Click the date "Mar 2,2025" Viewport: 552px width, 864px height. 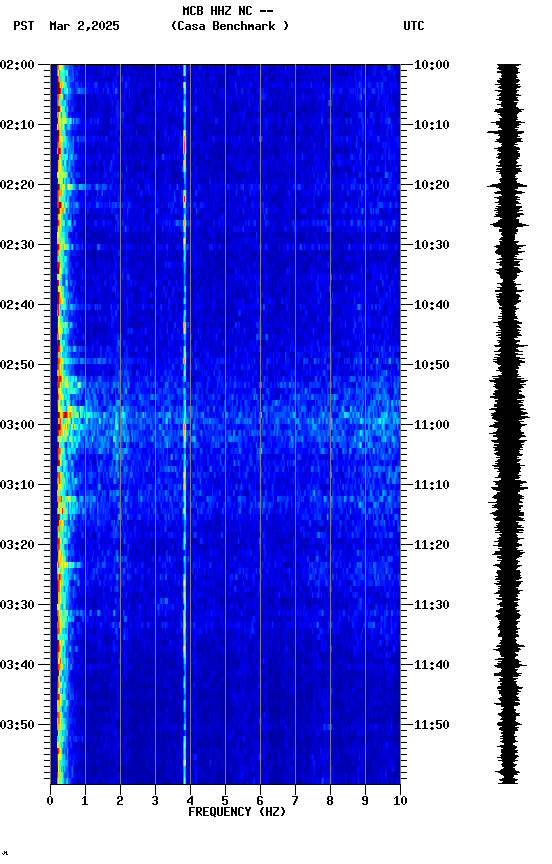click(84, 26)
